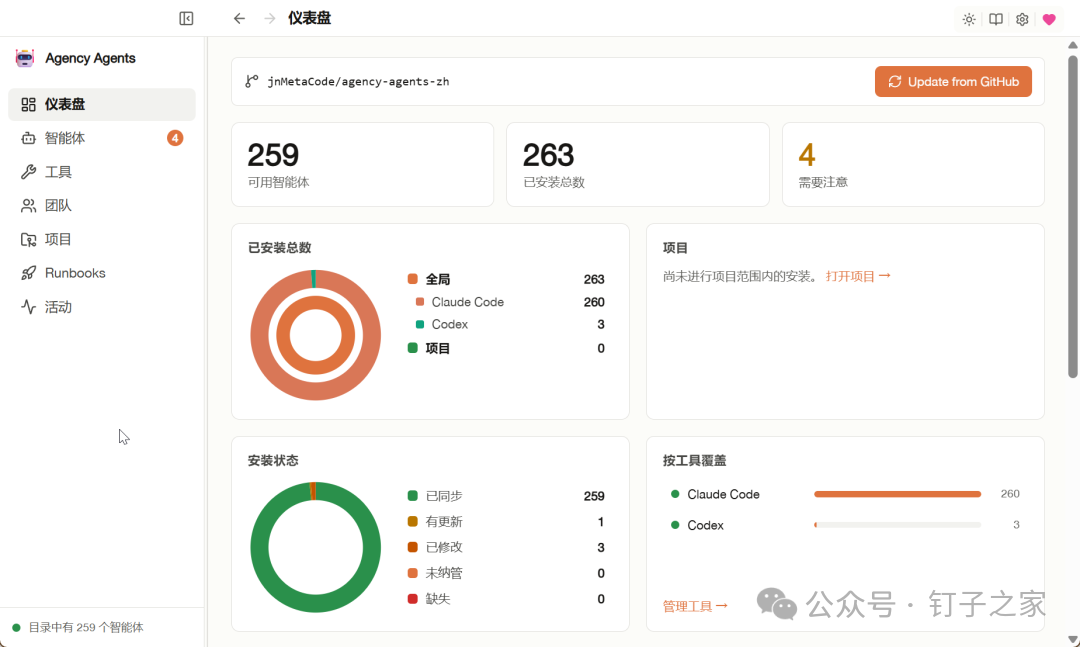
Task: Click the 活动 pulse icon in sidebar
Action: click(x=28, y=307)
